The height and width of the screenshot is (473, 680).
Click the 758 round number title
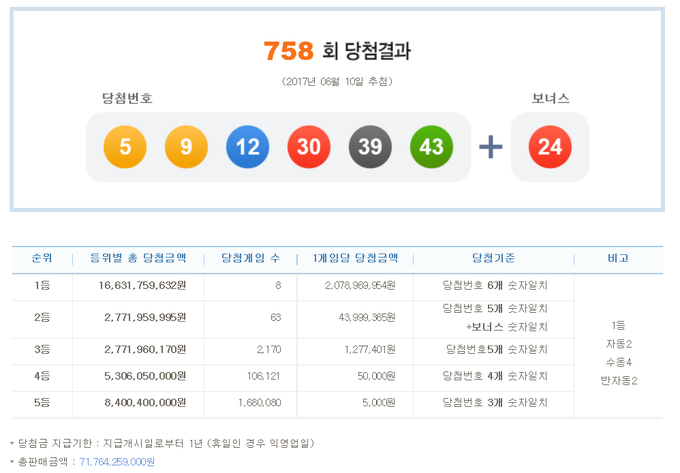click(x=288, y=51)
